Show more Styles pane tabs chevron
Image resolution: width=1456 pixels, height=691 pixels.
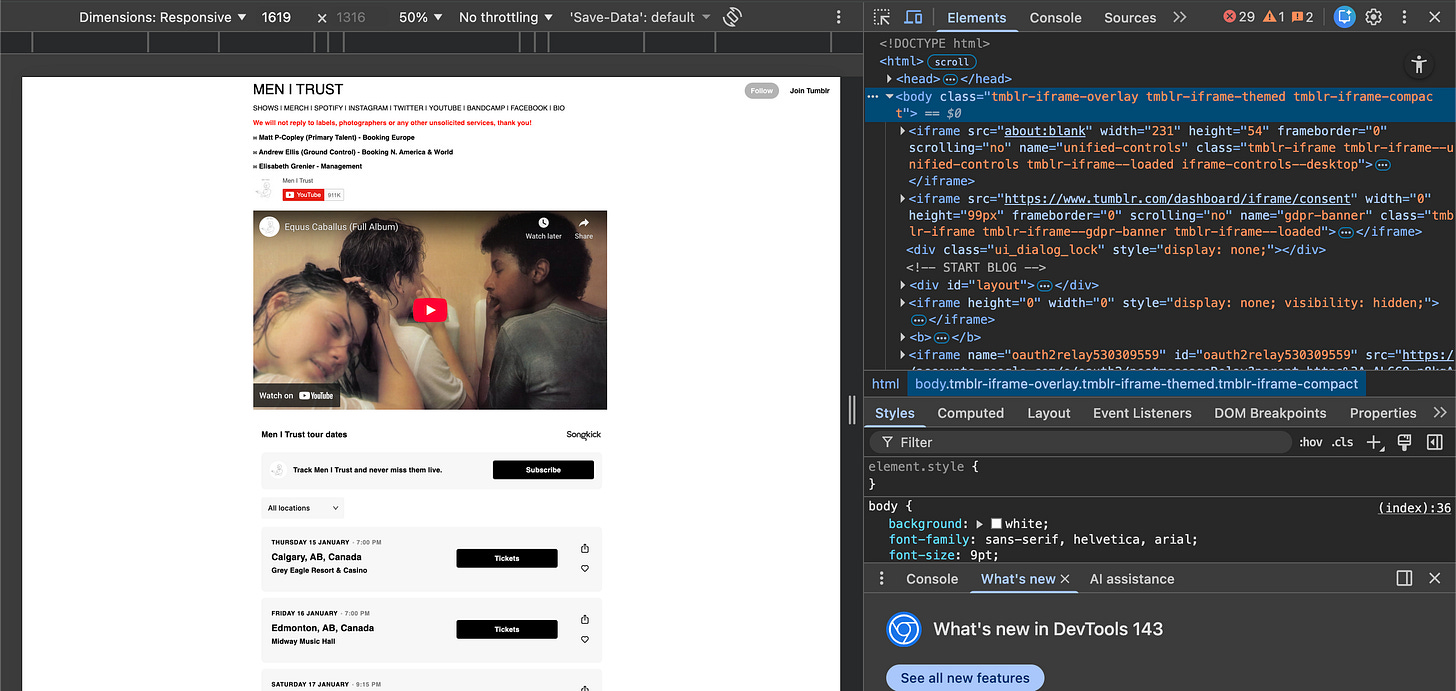coord(1439,413)
